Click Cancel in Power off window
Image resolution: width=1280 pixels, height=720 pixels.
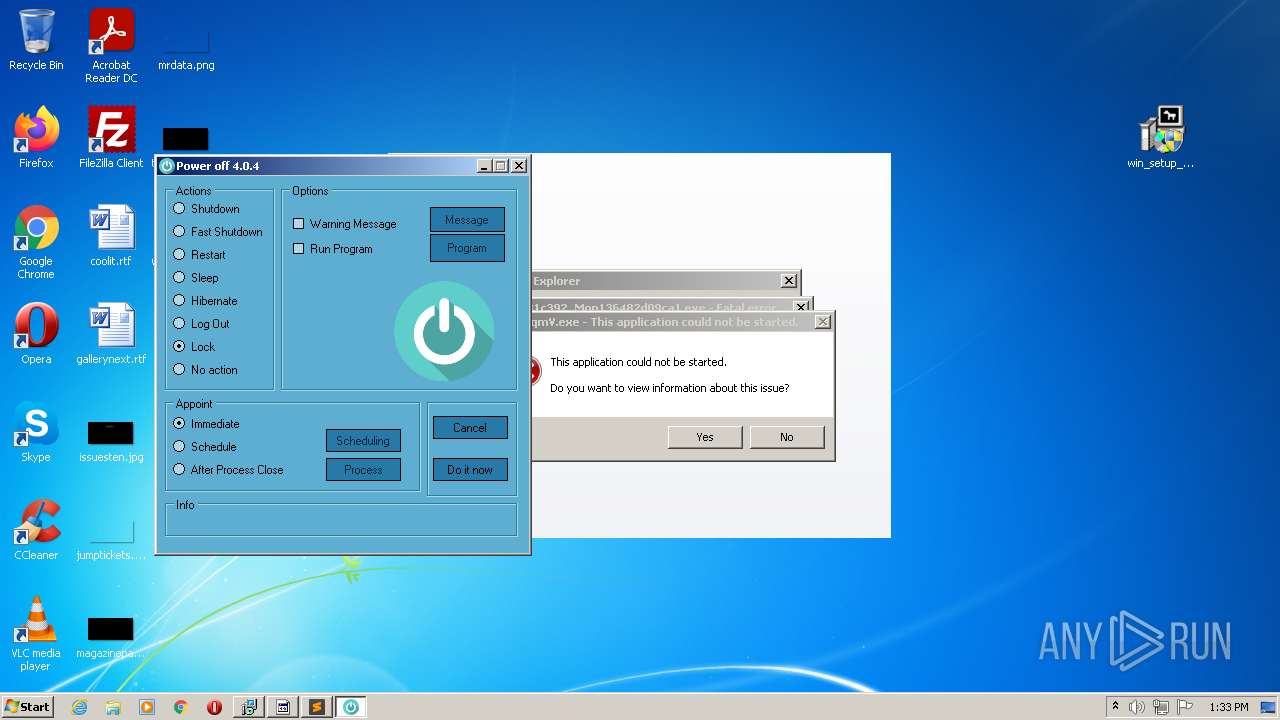(x=470, y=428)
